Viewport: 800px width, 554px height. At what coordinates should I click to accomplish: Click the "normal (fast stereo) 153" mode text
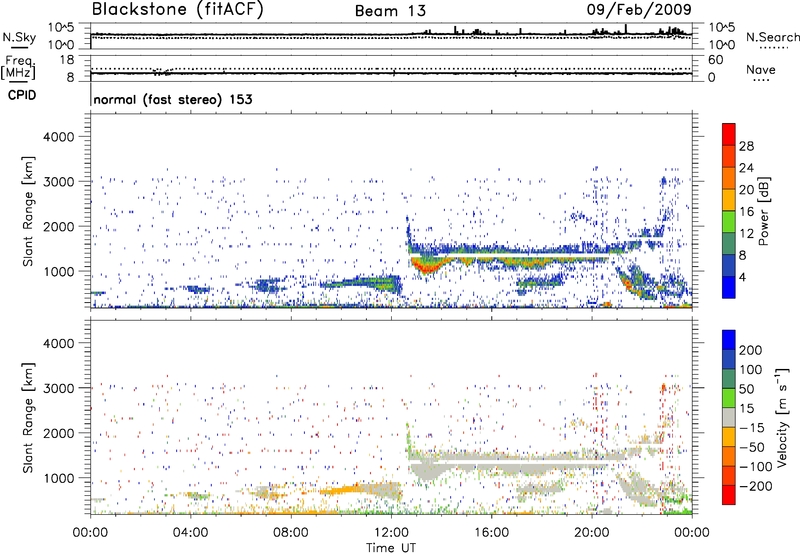[x=173, y=99]
